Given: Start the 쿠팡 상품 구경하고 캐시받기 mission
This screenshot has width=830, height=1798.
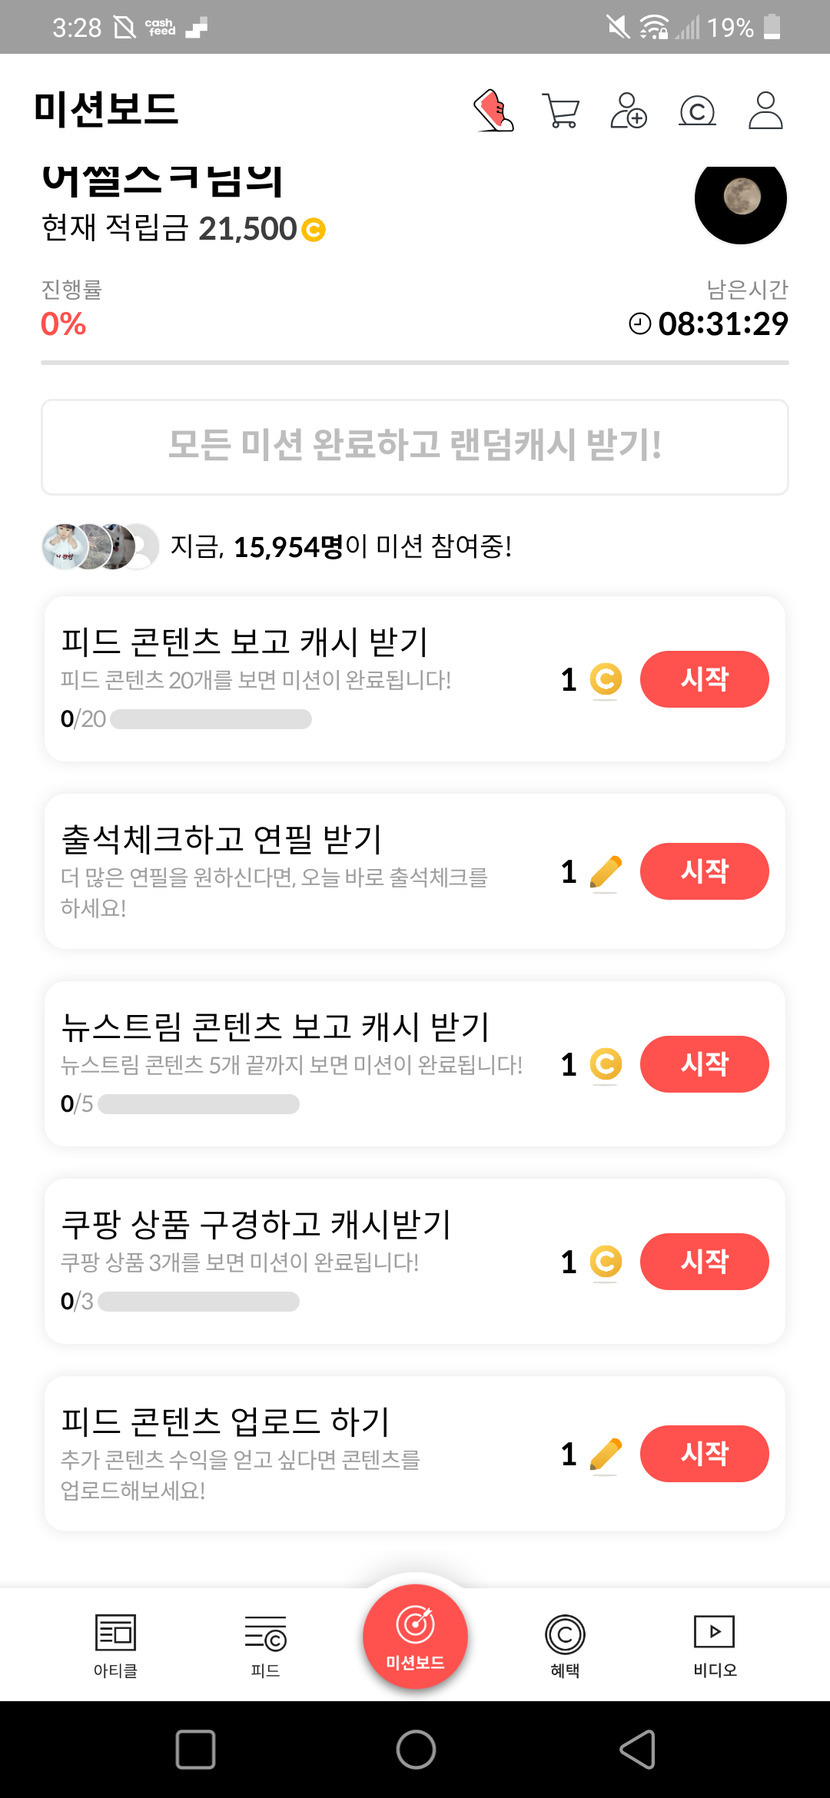Looking at the screenshot, I should 704,1262.
